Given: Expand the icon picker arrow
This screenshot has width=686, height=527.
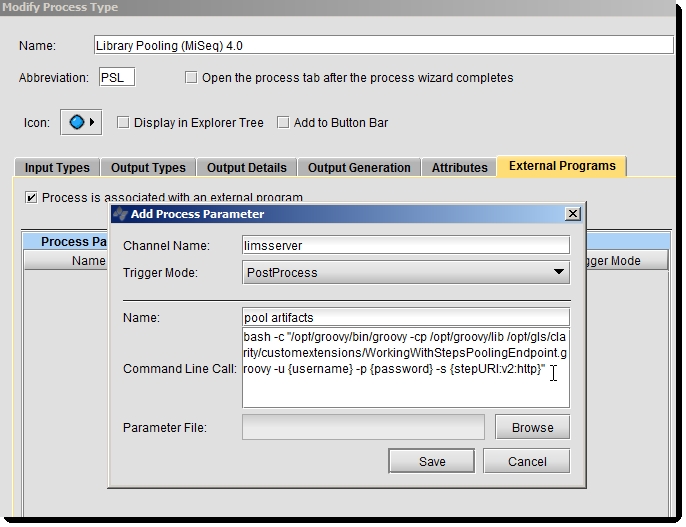Looking at the screenshot, I should coord(93,123).
